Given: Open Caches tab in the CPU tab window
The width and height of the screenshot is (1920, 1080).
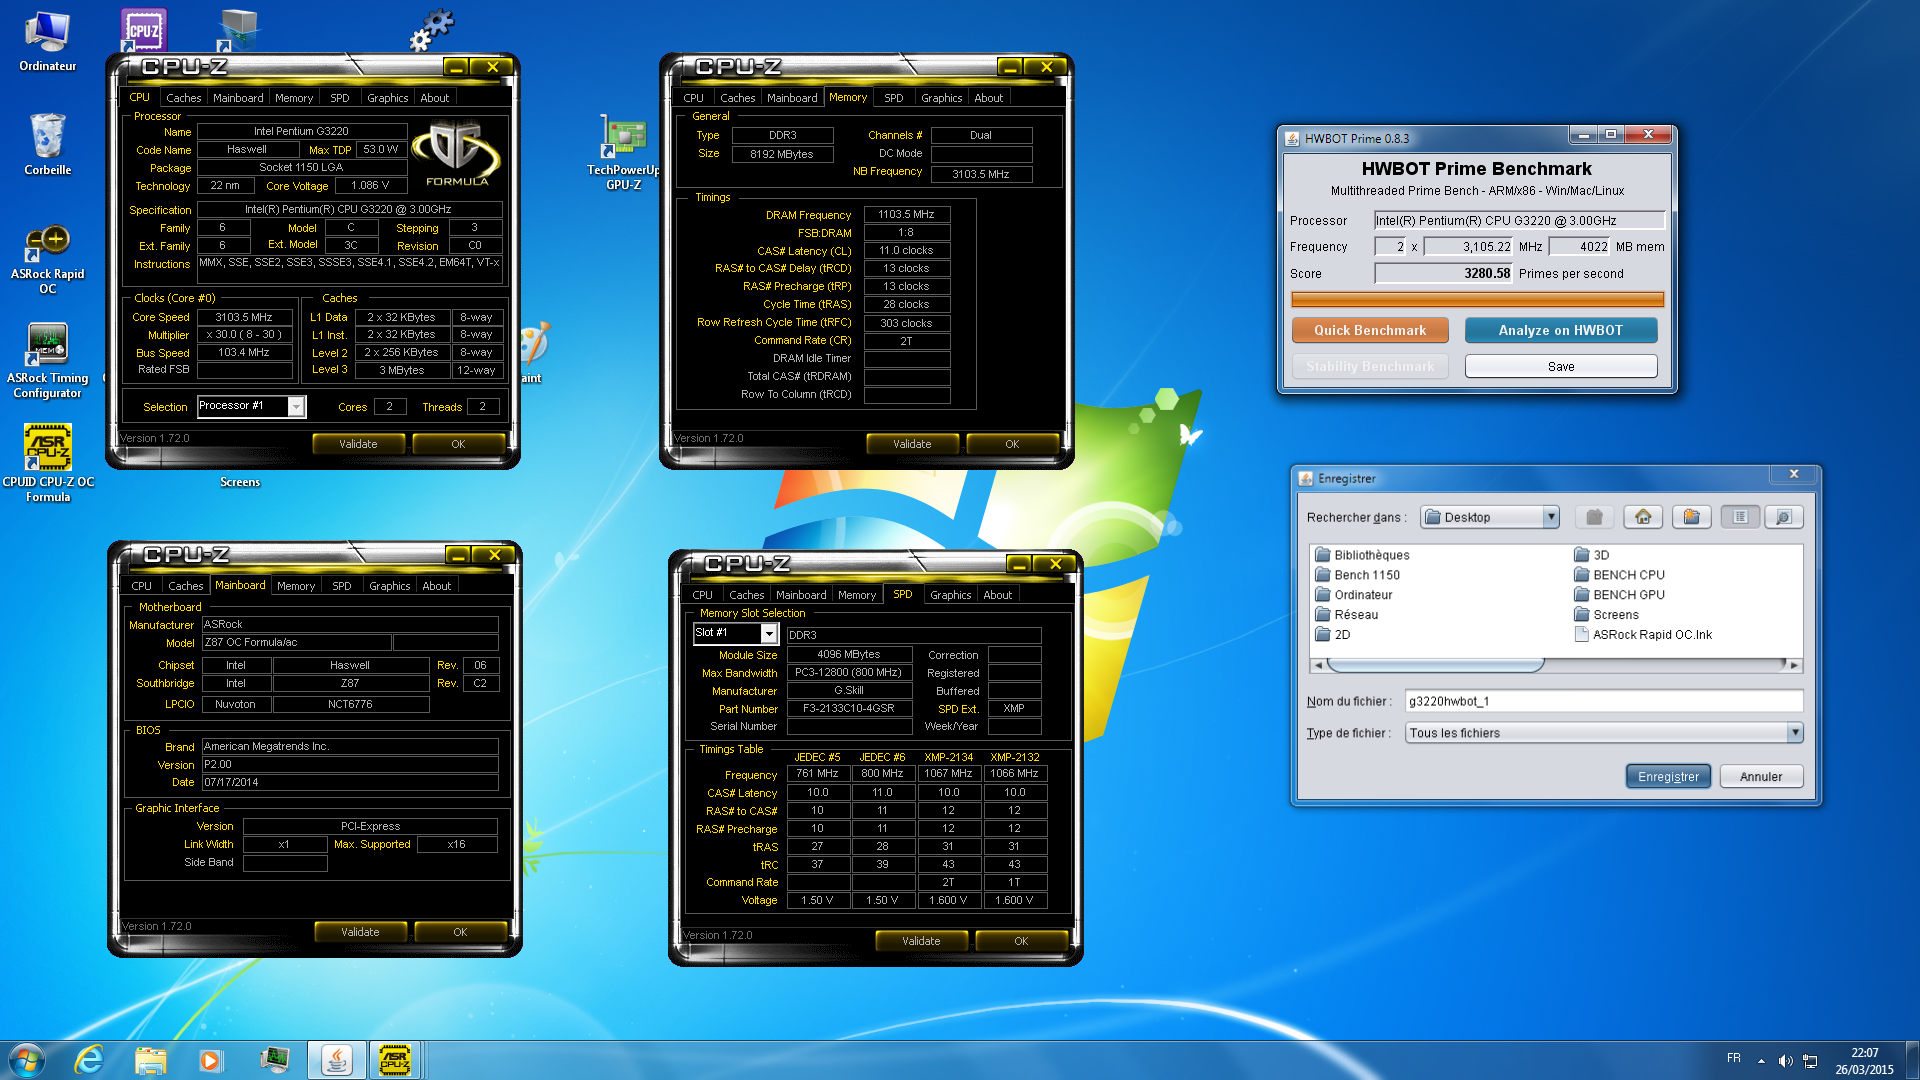Looking at the screenshot, I should pyautogui.click(x=183, y=98).
